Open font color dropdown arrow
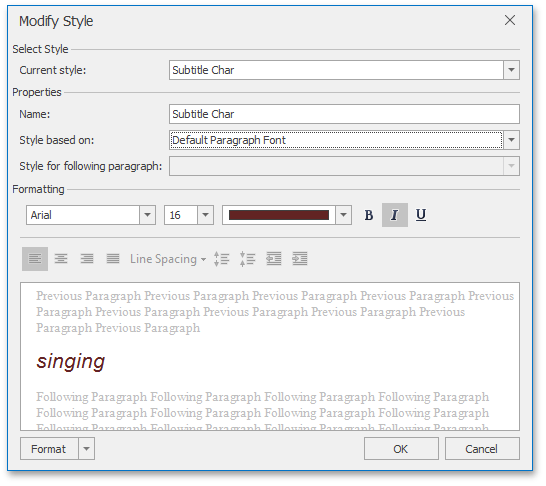546x486 pixels. (343, 215)
